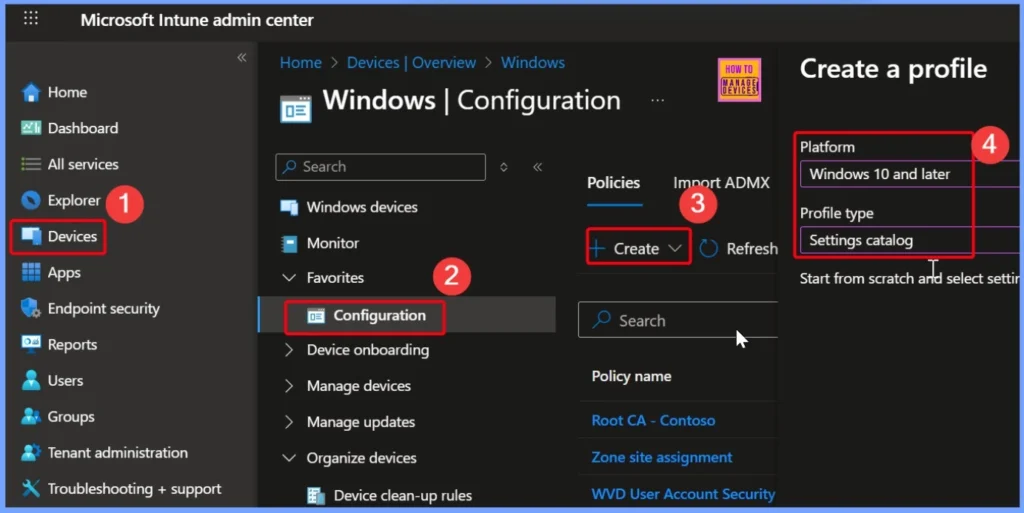1024x513 pixels.
Task: Open the Profile type dropdown Settings catalog
Action: point(909,241)
